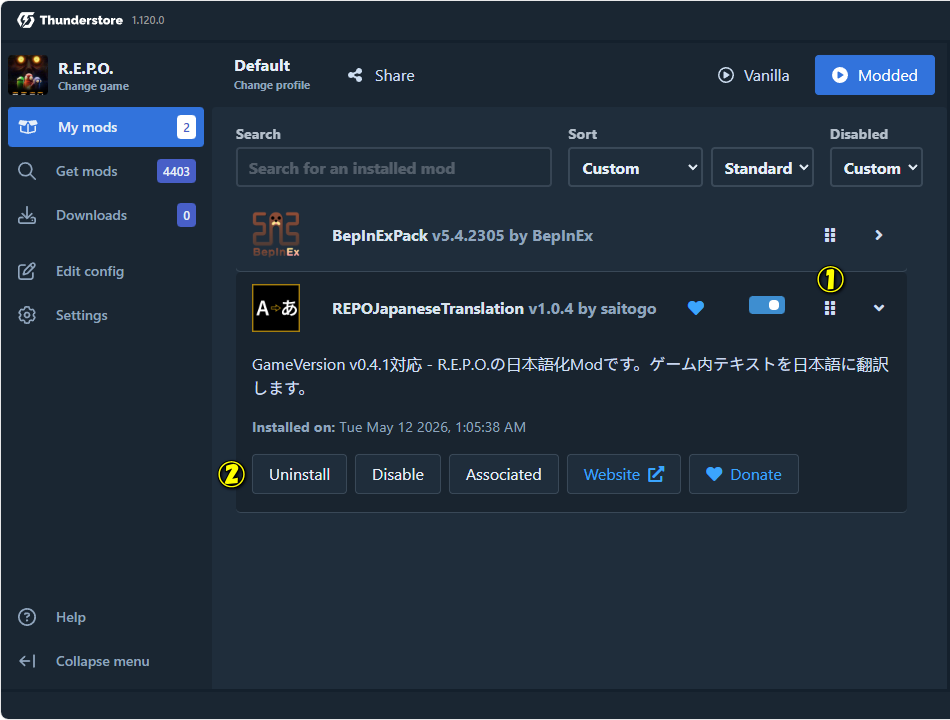
Task: Click the Disable button
Action: [397, 474]
